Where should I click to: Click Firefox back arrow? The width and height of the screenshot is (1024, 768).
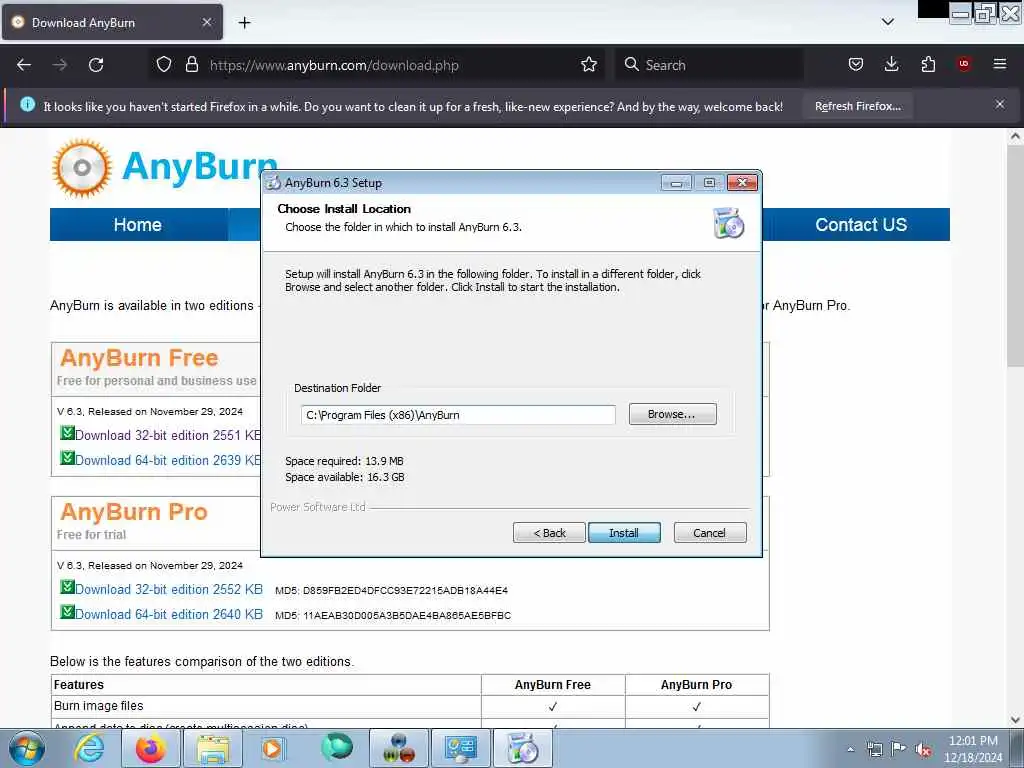pos(24,65)
